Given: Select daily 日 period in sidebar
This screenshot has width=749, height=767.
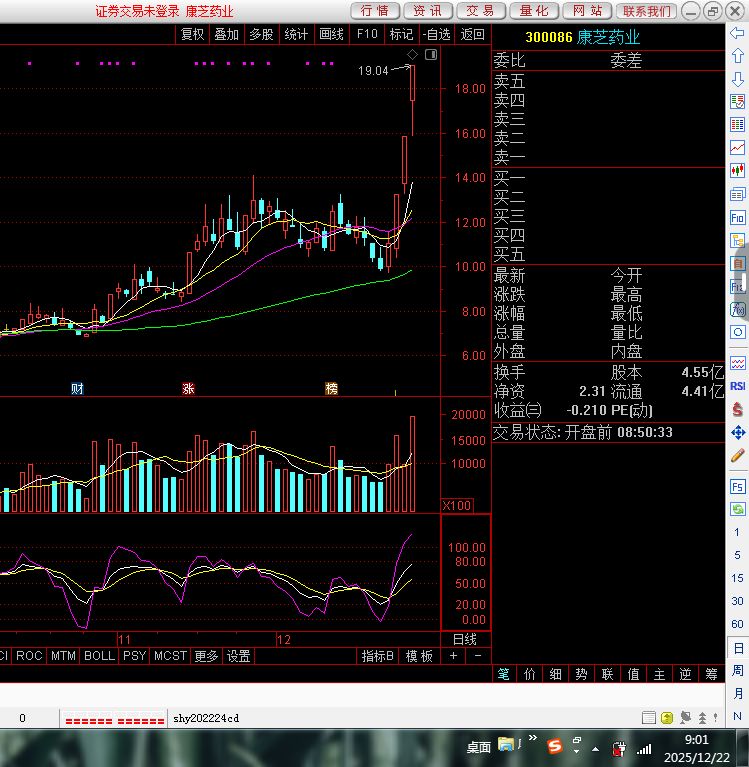Looking at the screenshot, I should click(x=738, y=648).
